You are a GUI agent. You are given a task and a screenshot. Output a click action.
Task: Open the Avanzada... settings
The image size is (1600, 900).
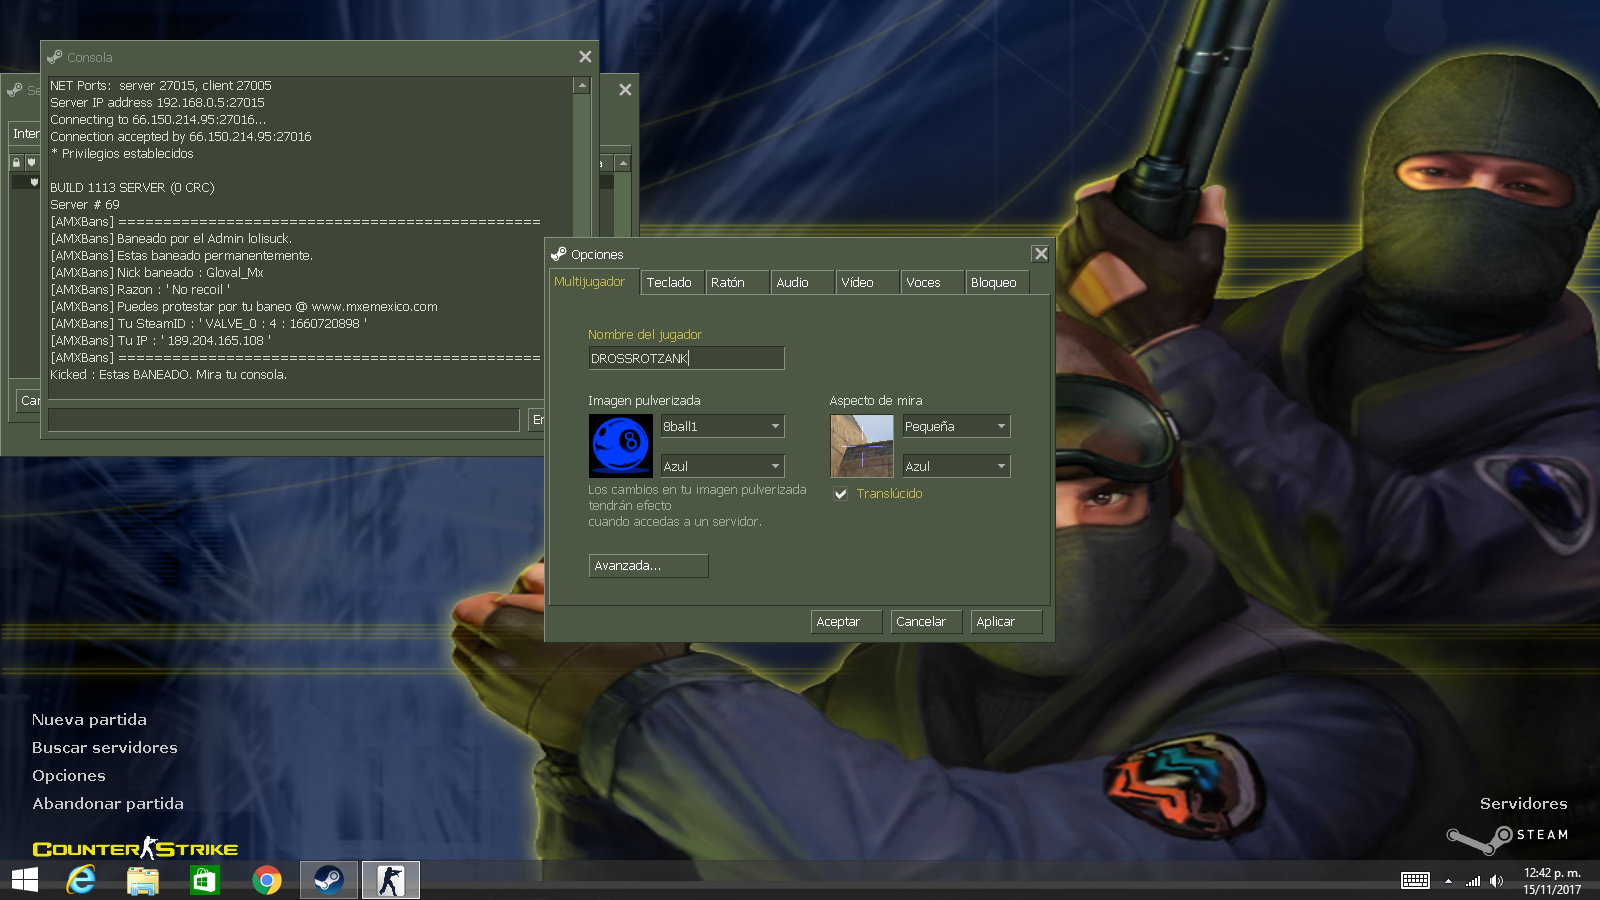click(x=648, y=566)
